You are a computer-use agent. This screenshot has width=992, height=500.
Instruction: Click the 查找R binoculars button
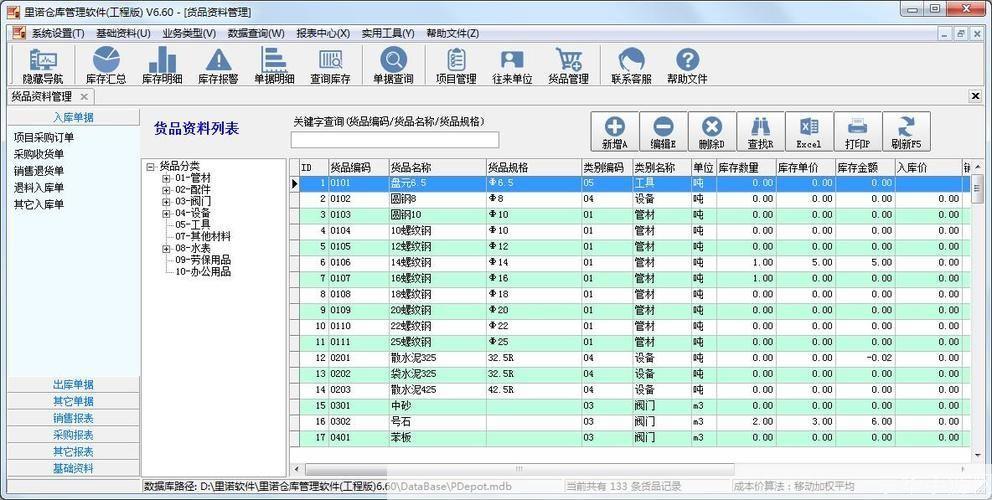(x=760, y=132)
